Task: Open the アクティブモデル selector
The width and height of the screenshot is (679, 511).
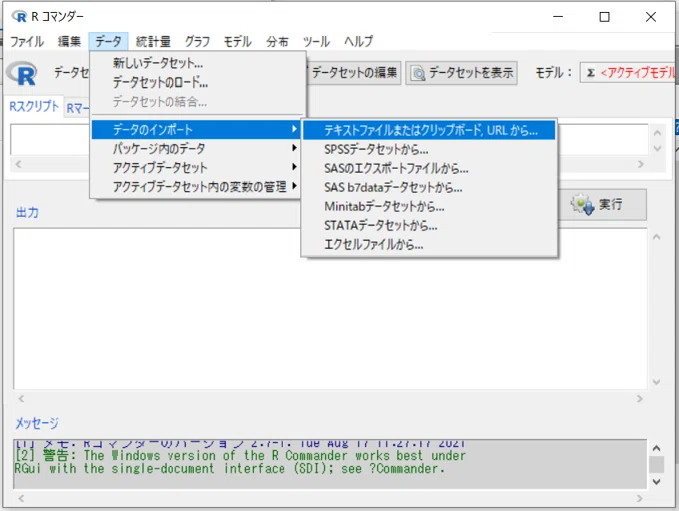Action: [628, 73]
